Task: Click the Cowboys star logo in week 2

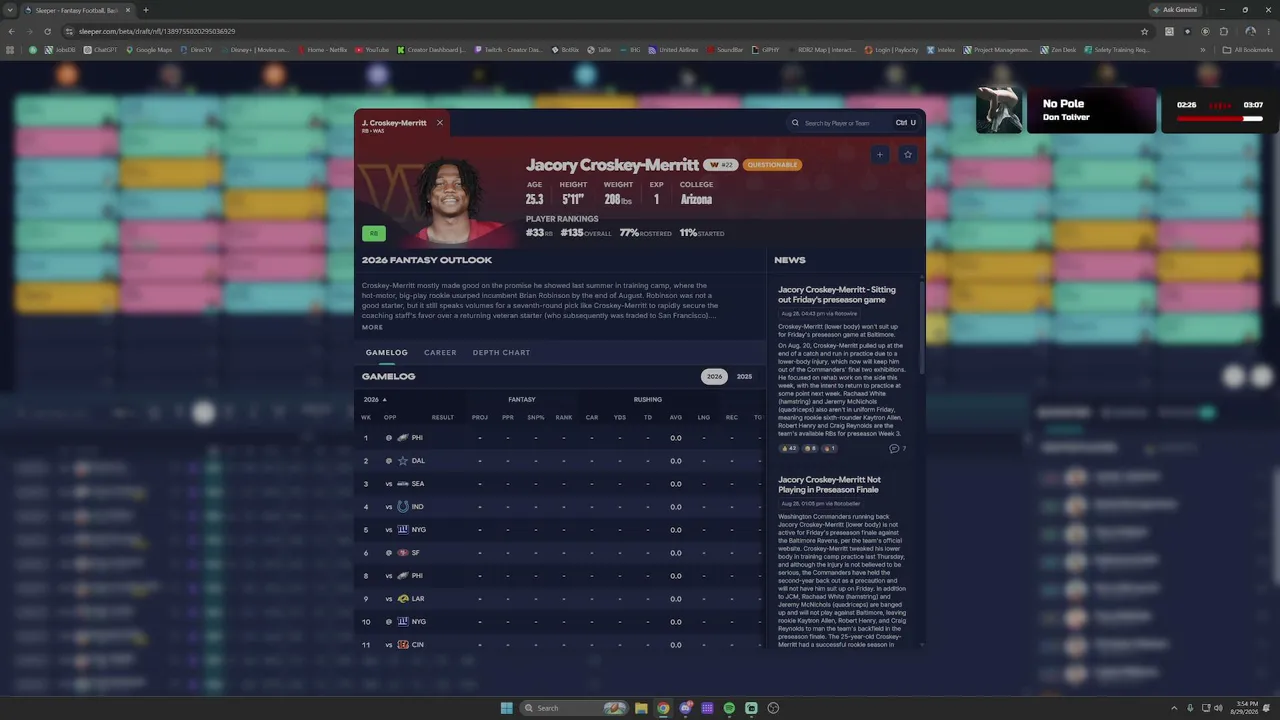Action: click(x=403, y=461)
